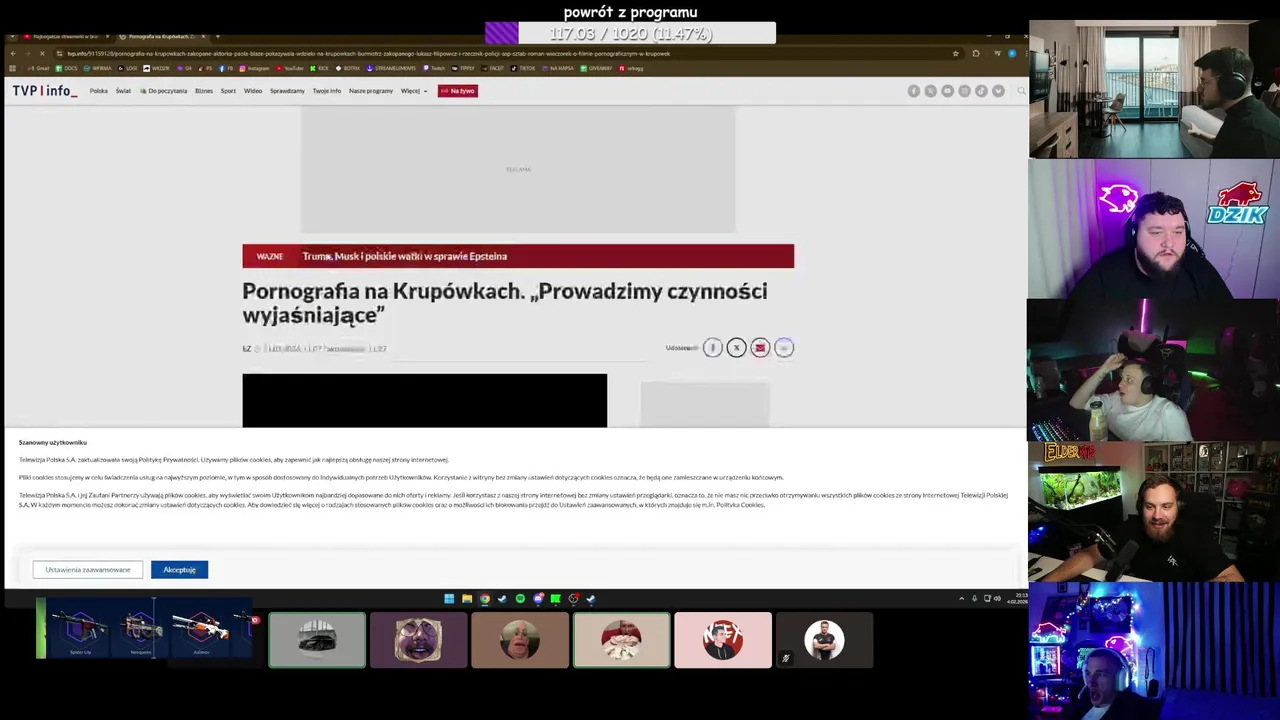The width and height of the screenshot is (1280, 720).
Task: Open Spotify from the taskbar
Action: pyautogui.click(x=520, y=599)
